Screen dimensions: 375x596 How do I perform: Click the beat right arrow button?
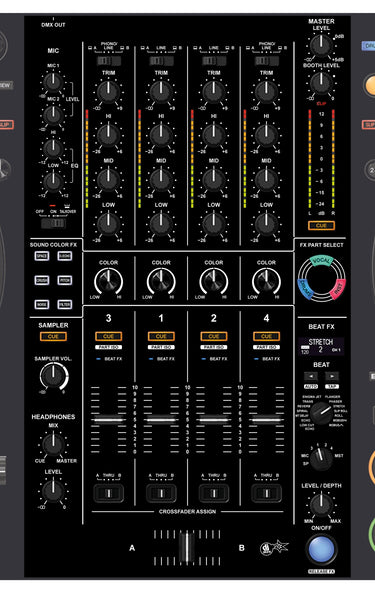pyautogui.click(x=332, y=376)
